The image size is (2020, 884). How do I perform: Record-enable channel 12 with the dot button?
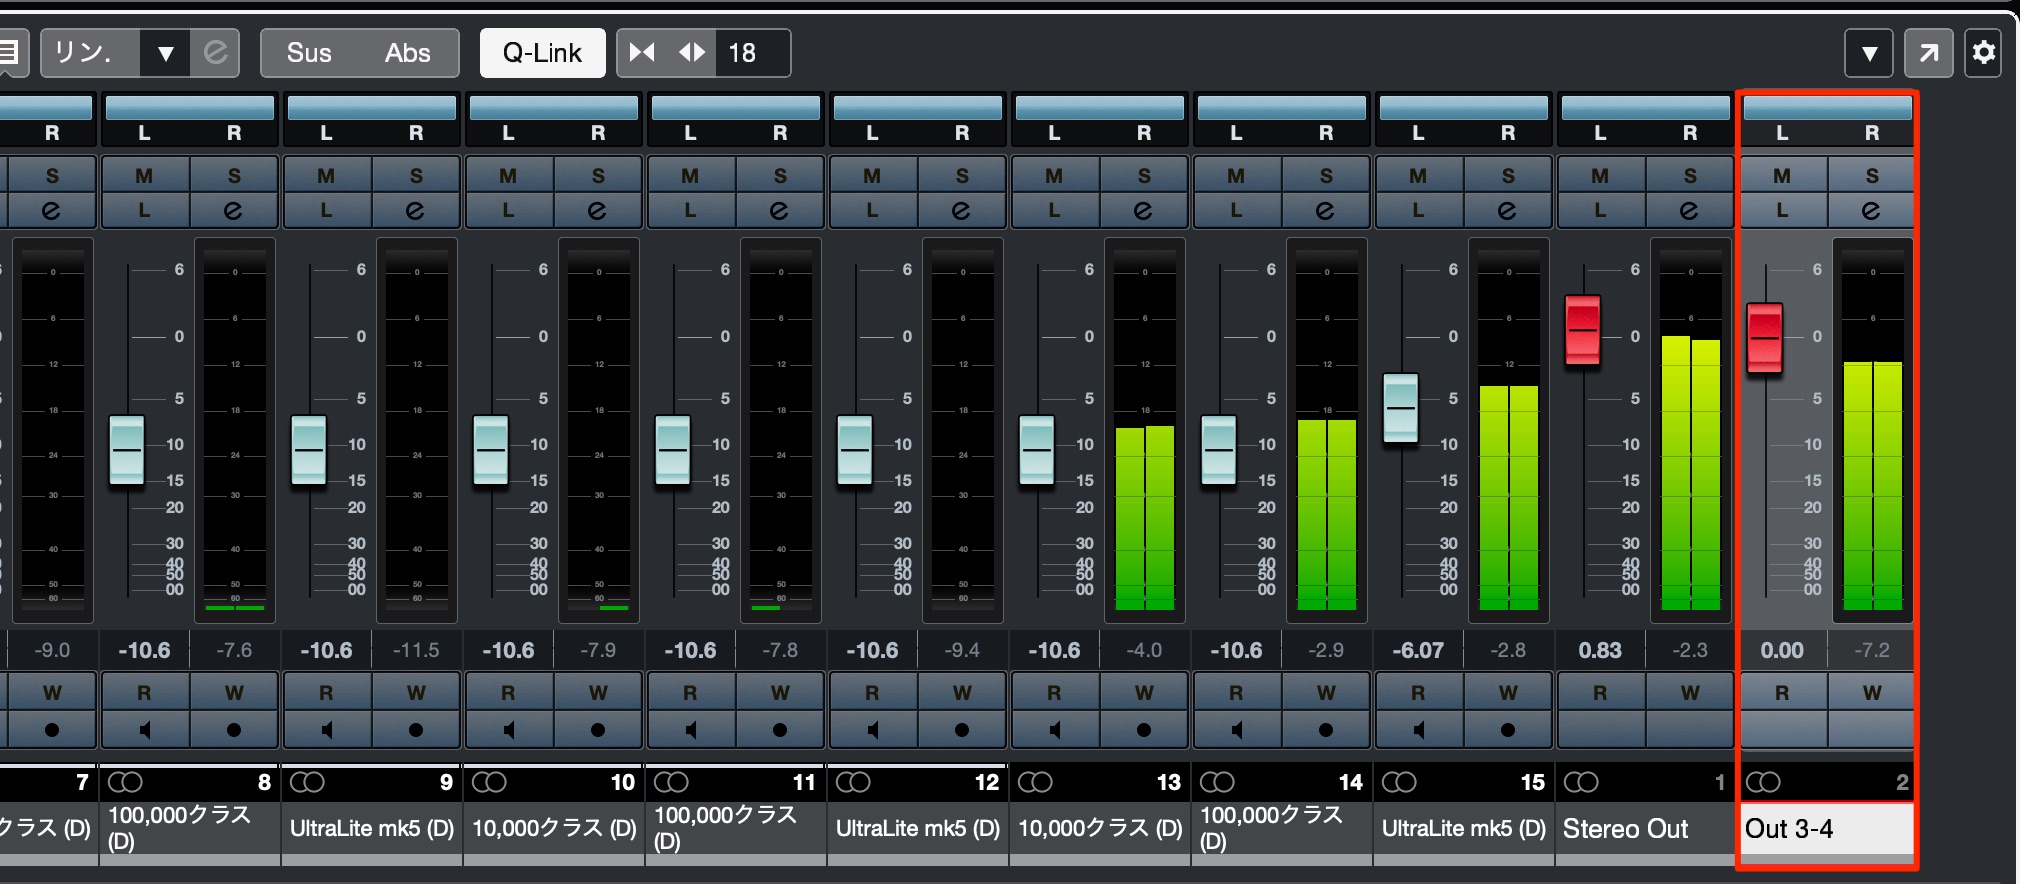pyautogui.click(x=961, y=730)
